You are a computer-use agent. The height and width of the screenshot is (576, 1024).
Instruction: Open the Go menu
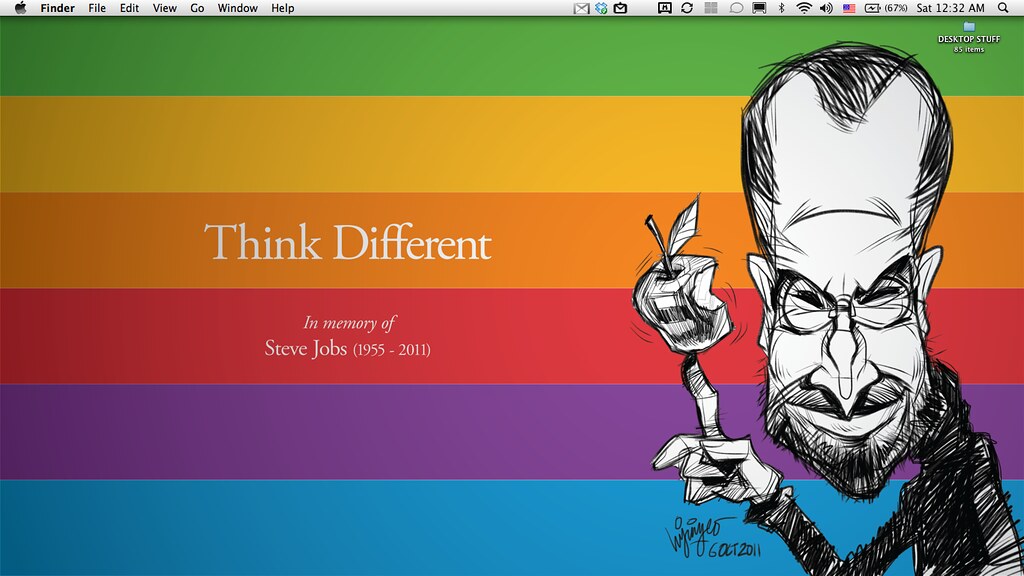click(x=196, y=8)
